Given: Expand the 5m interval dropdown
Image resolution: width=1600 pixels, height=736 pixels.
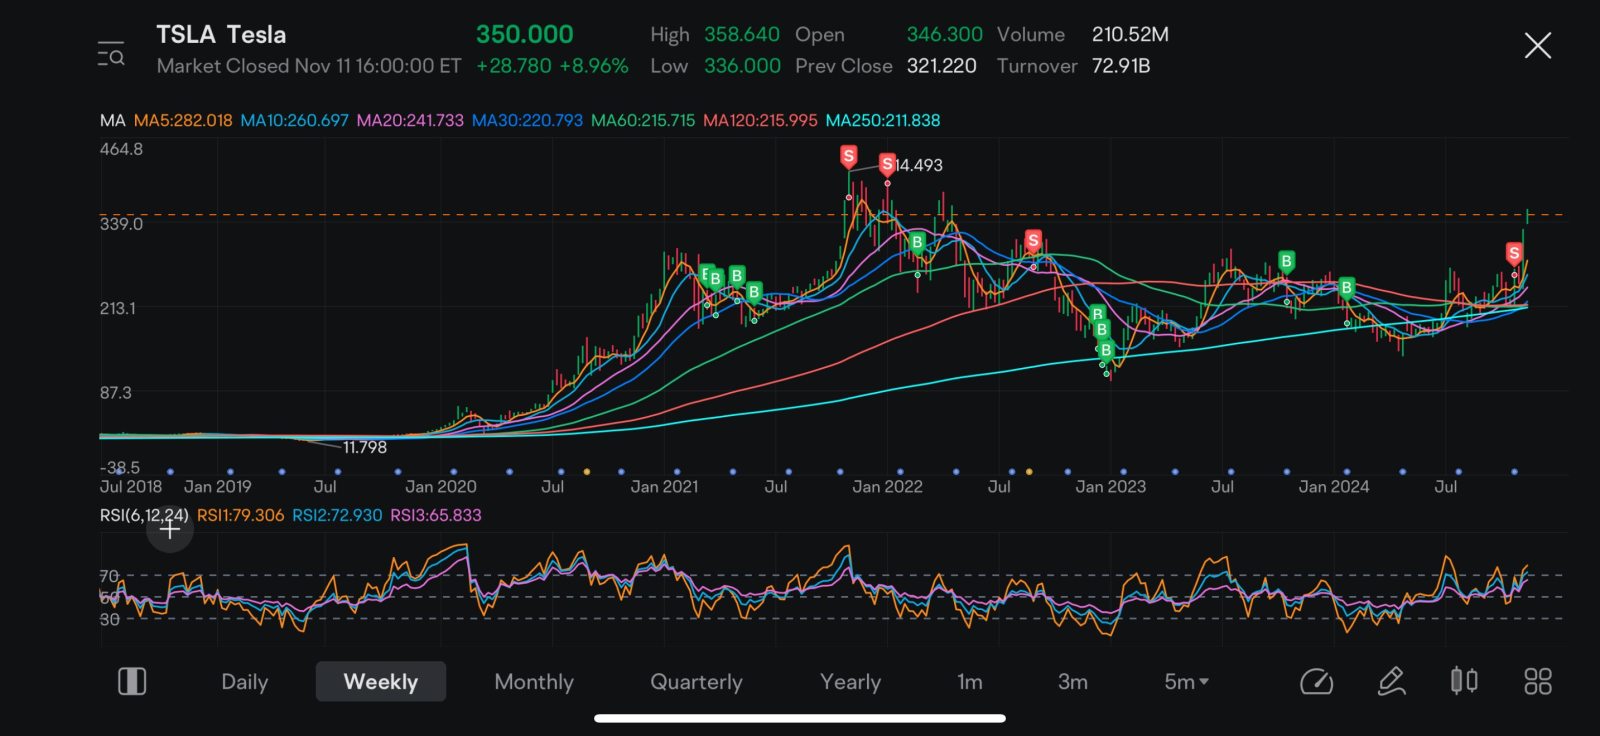Looking at the screenshot, I should coord(1186,682).
